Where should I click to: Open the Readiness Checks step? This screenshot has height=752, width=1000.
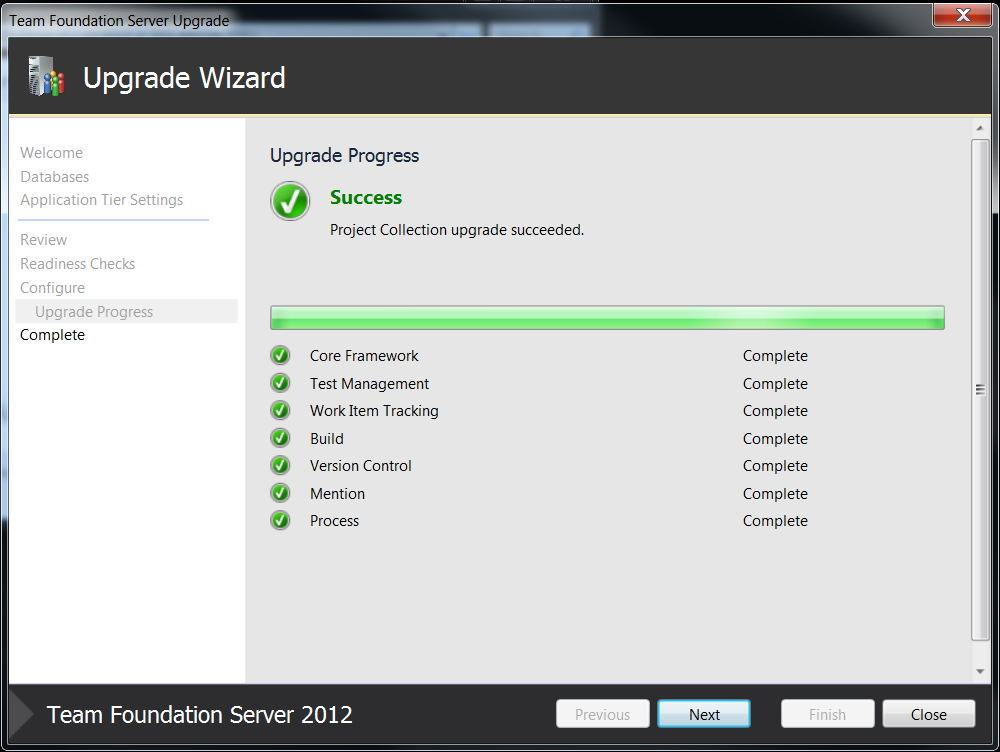[78, 264]
